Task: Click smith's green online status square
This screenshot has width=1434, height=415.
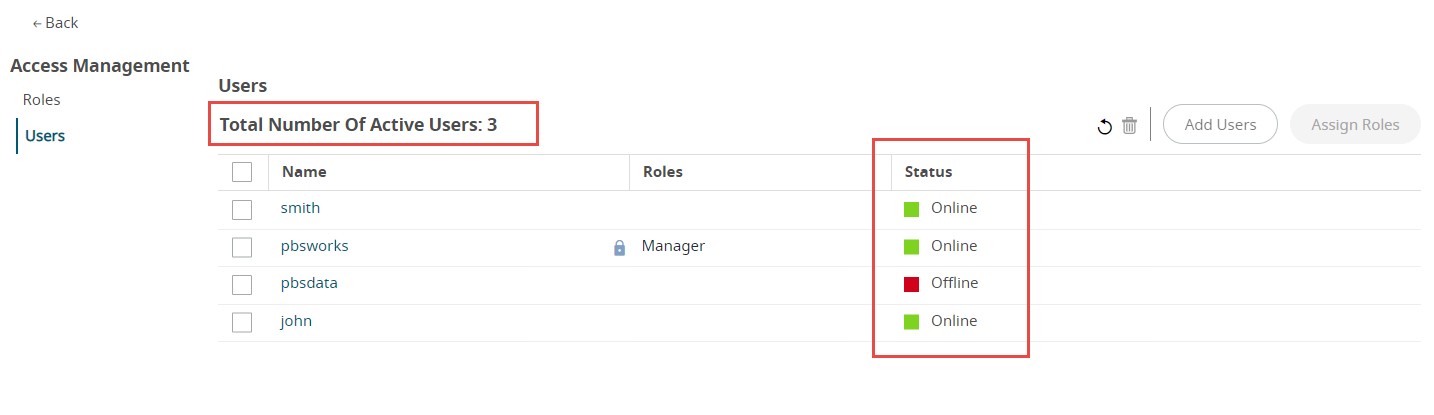Action: (x=911, y=209)
